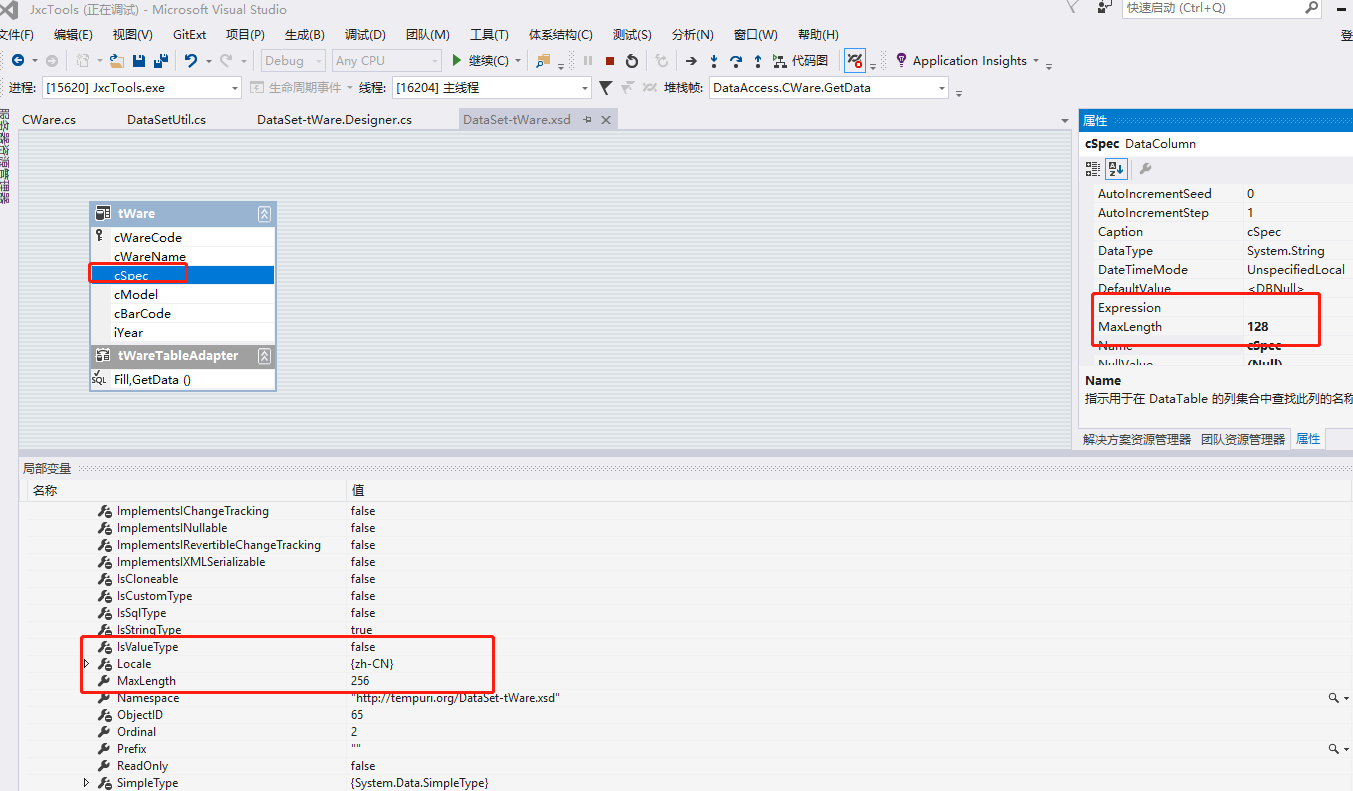Click the Navigate Backward arrow icon
The height and width of the screenshot is (791, 1353).
18,61
